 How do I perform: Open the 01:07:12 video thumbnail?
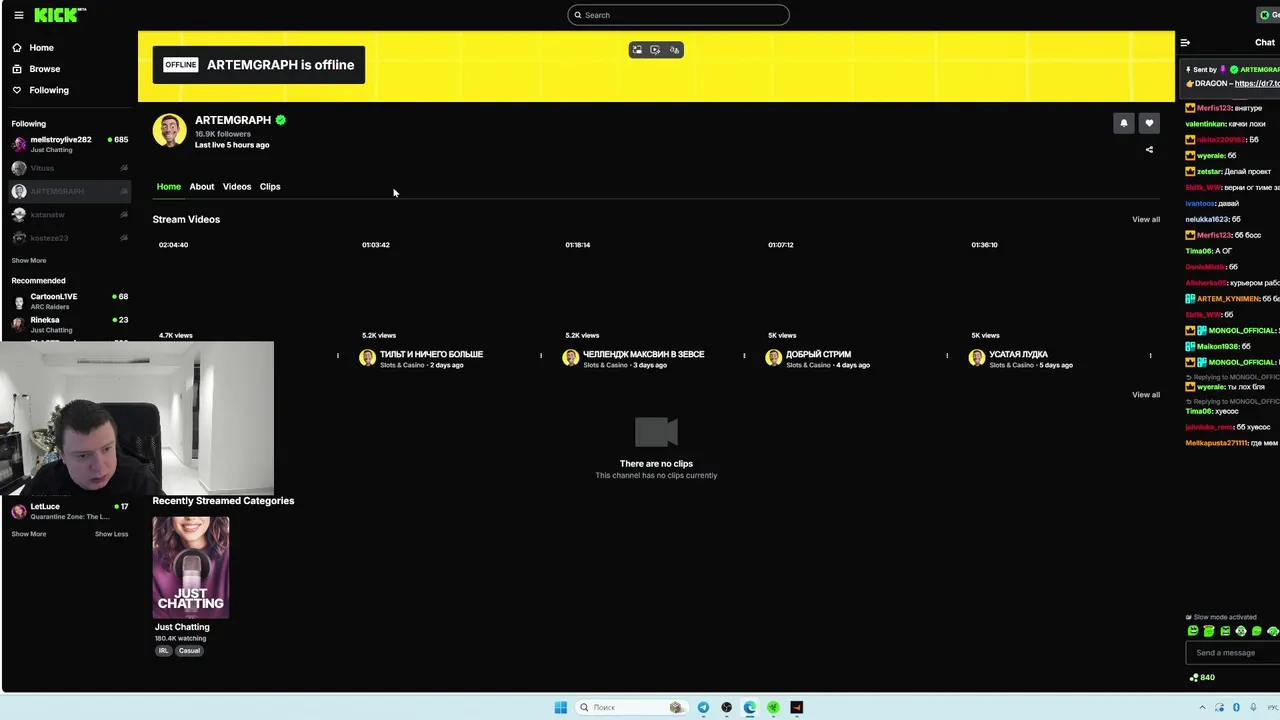(858, 289)
